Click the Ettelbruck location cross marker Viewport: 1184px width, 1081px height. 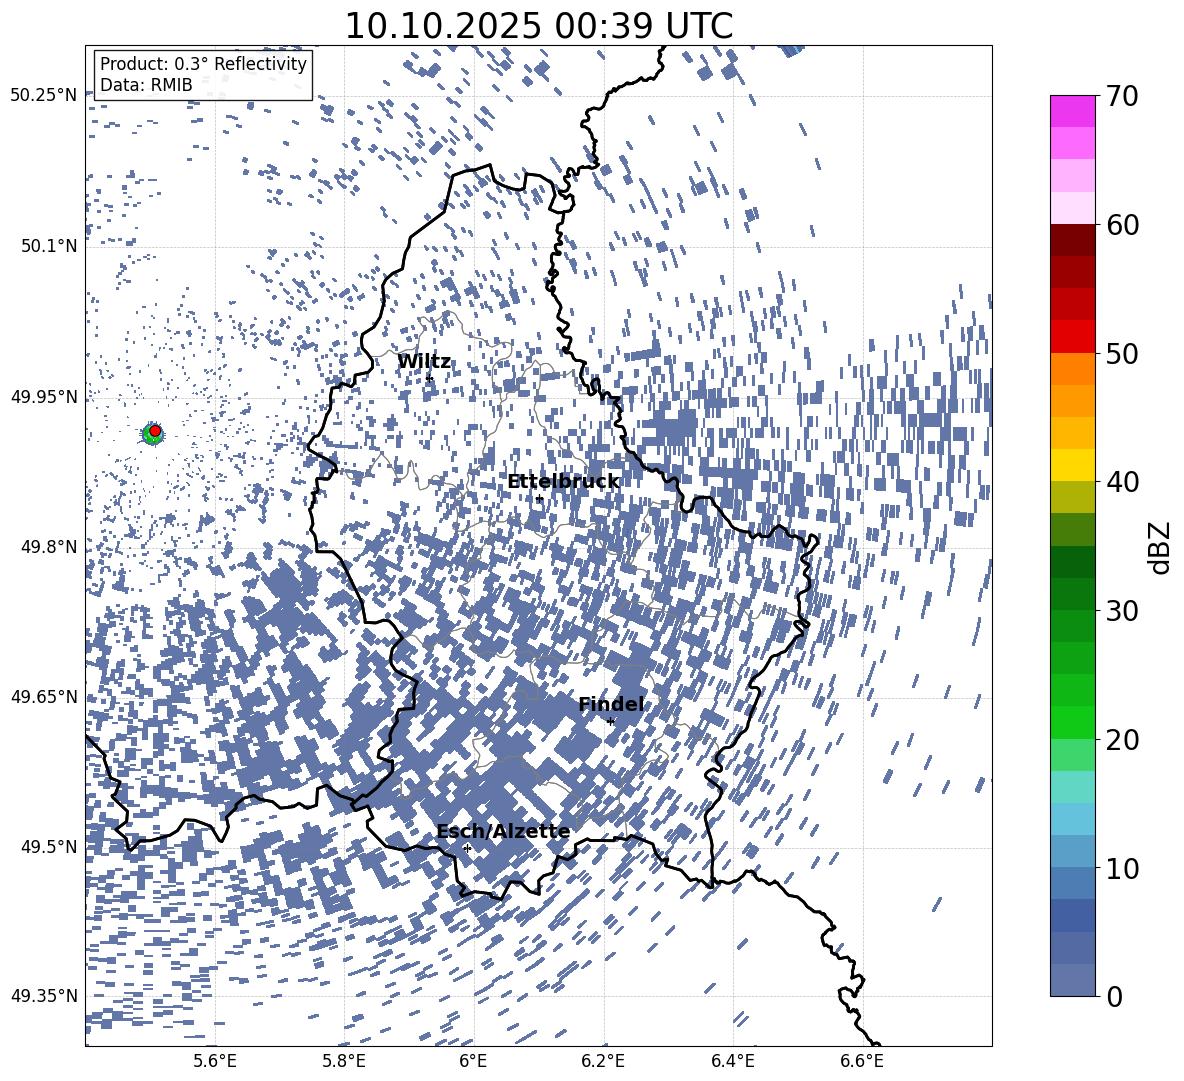539,498
